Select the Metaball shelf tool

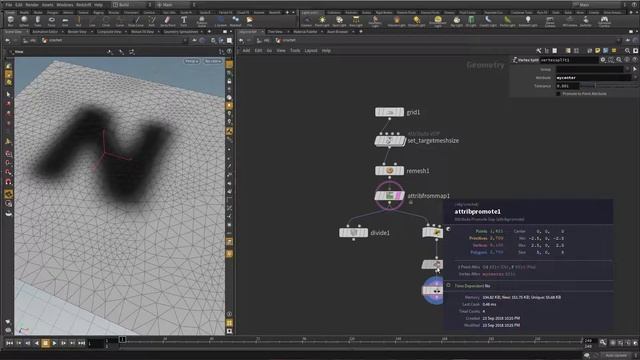point(236,20)
